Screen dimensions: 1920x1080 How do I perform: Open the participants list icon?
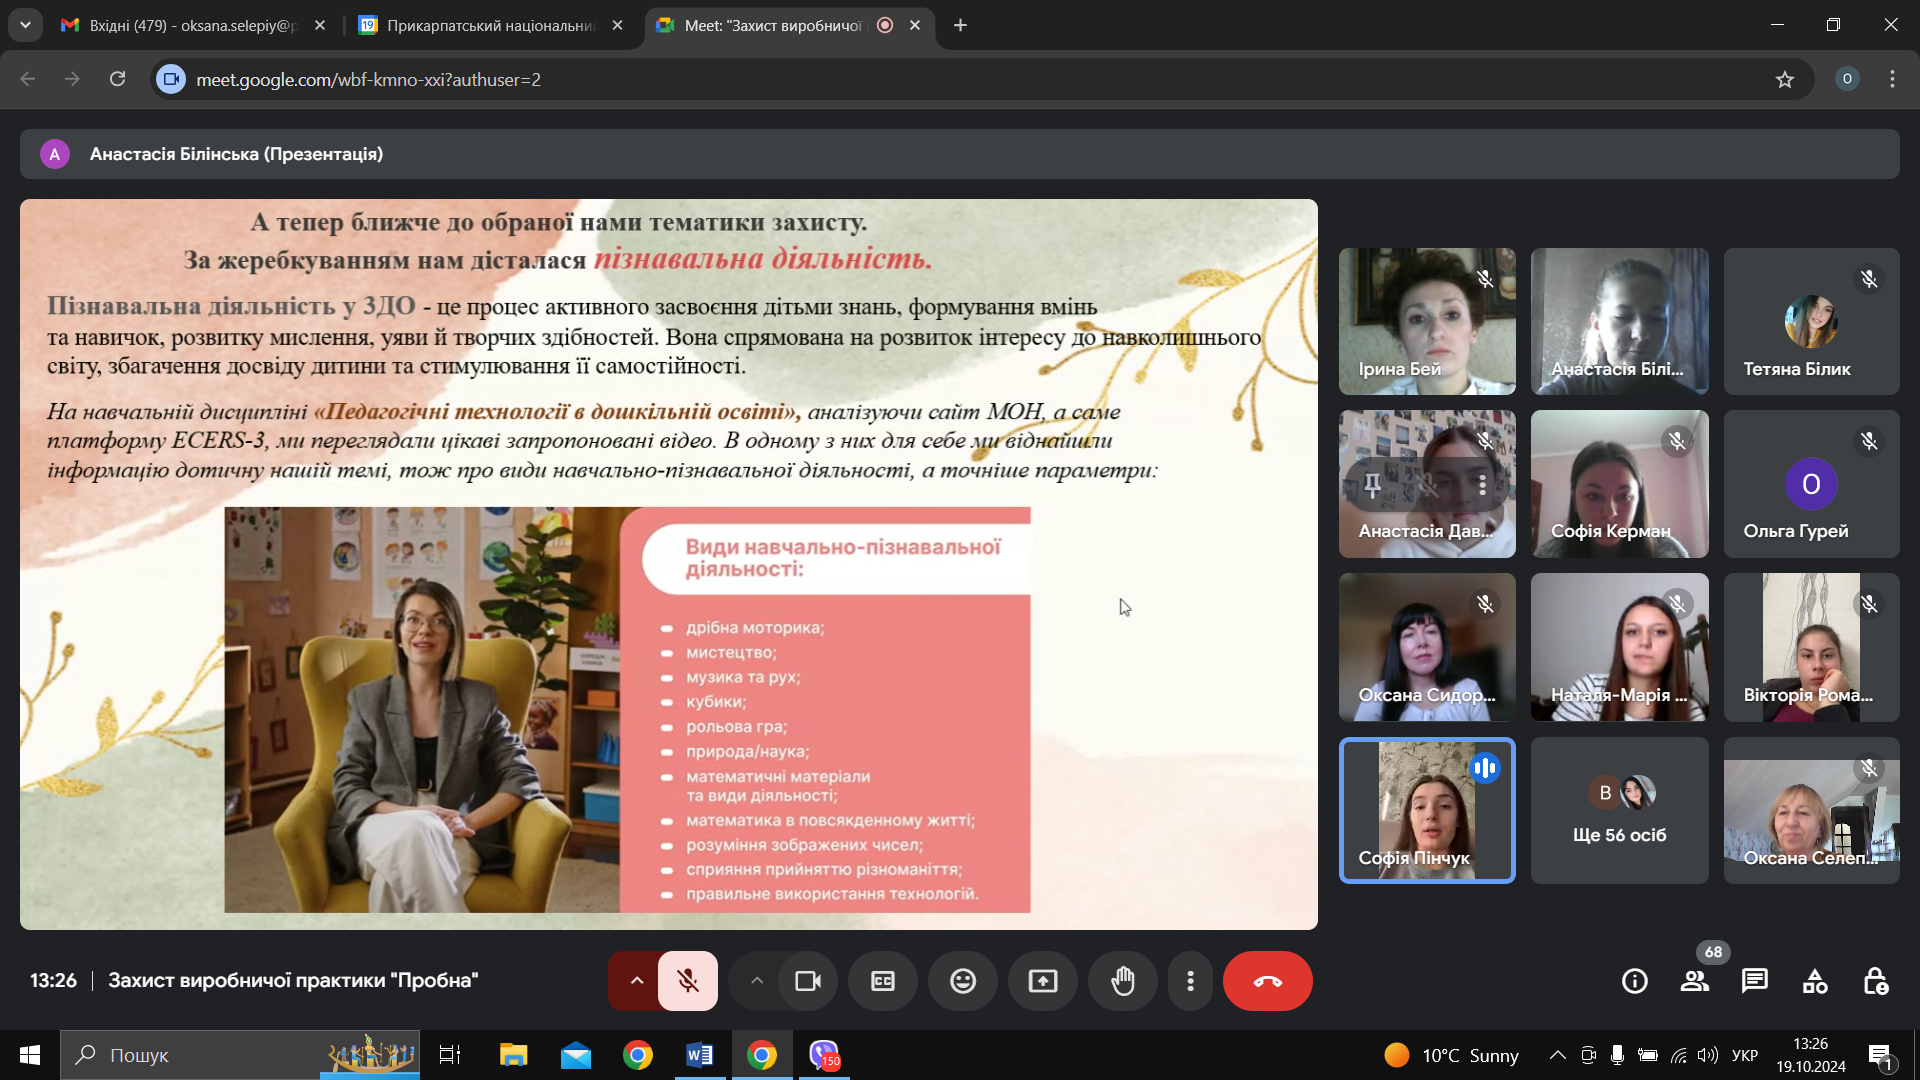(x=1694, y=981)
